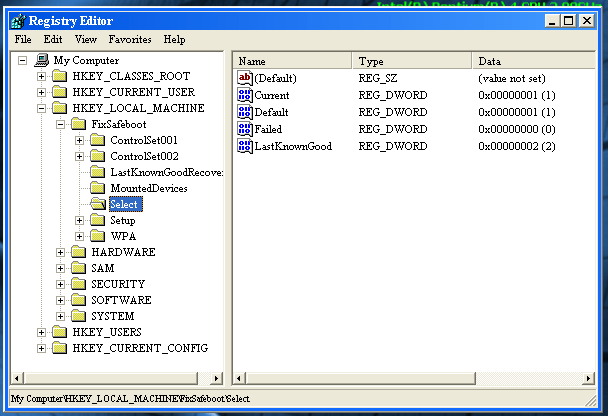Collapse the FixSafeboot key
The height and width of the screenshot is (416, 608).
click(x=60, y=124)
